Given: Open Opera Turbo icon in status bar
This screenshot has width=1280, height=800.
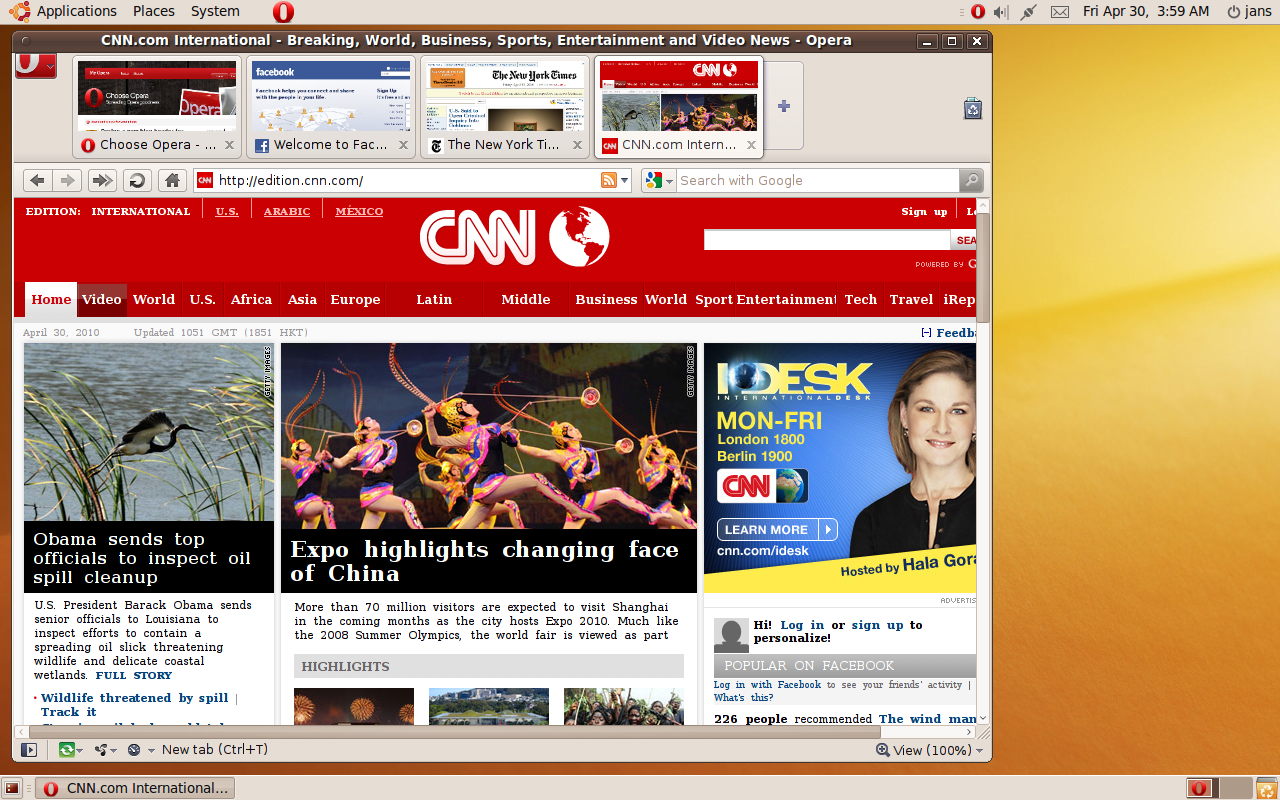Looking at the screenshot, I should (x=134, y=749).
